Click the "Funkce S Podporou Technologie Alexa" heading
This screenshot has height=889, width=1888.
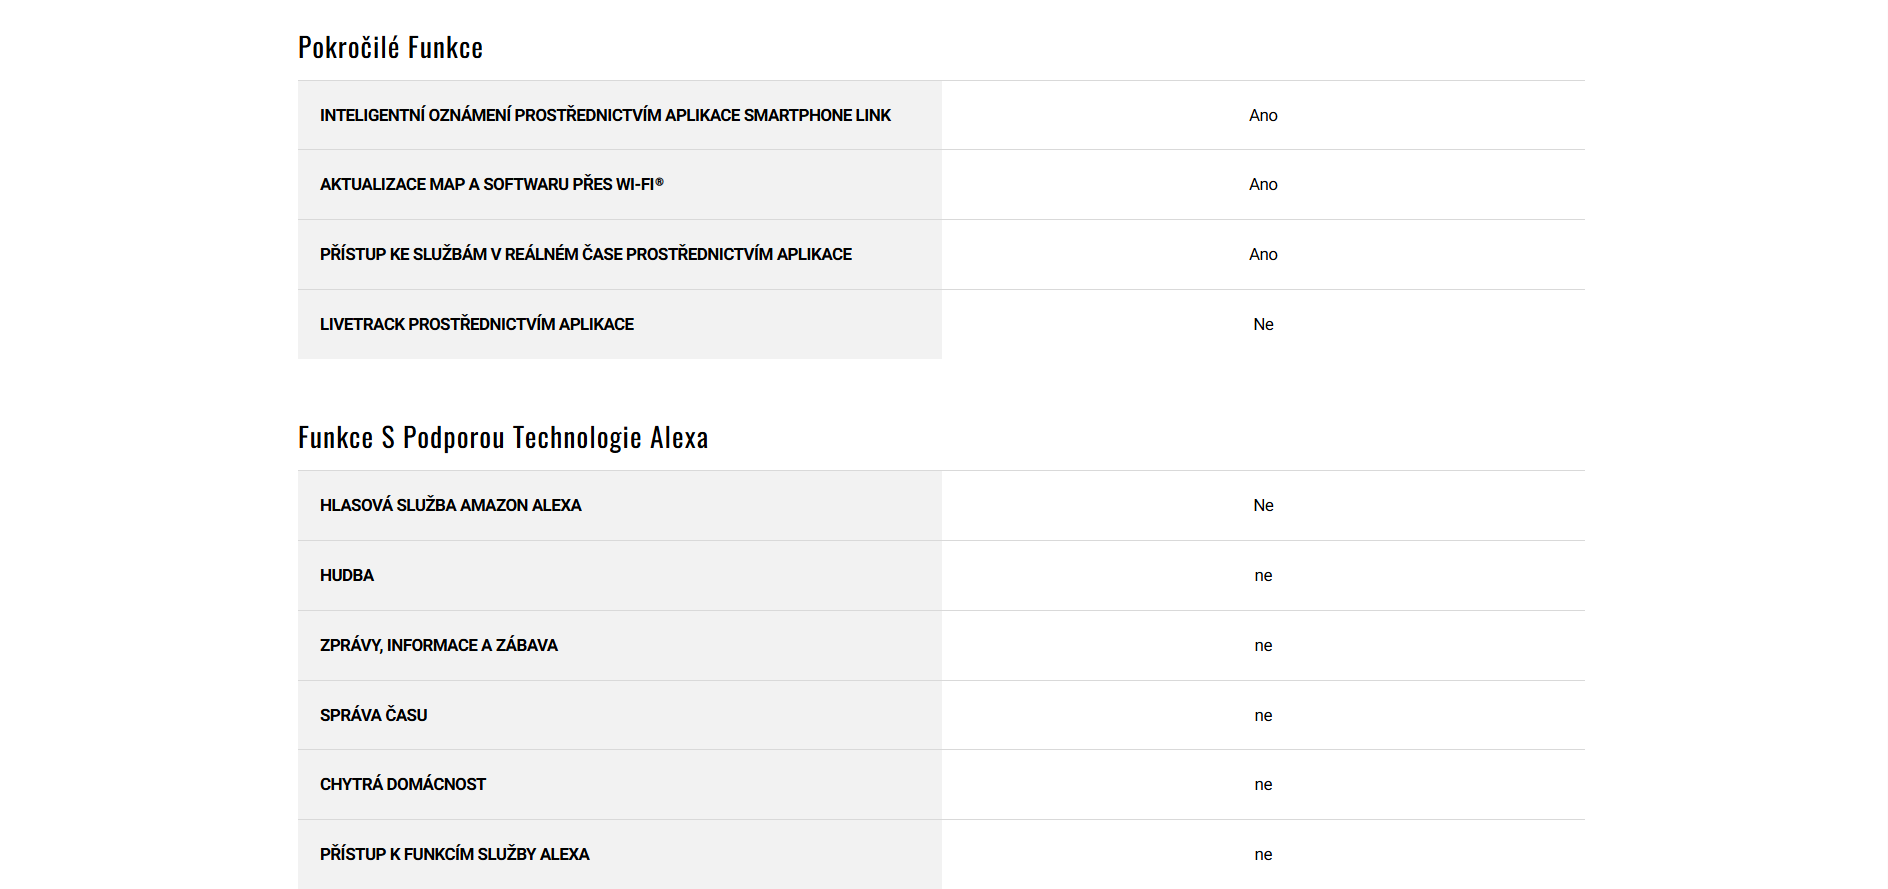(503, 438)
